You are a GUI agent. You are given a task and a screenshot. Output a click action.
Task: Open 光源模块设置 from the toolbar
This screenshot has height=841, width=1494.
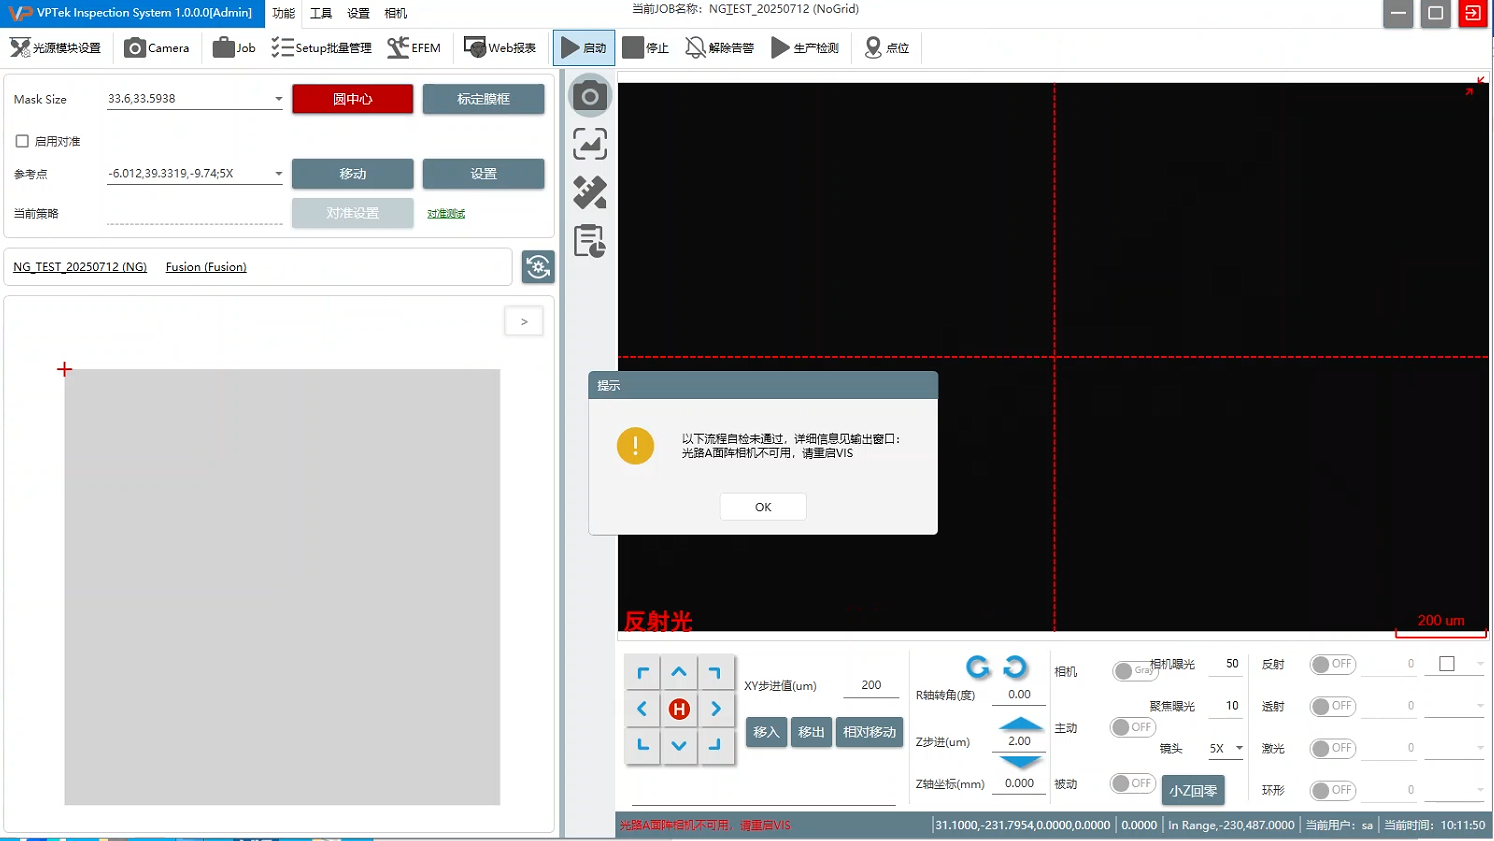[x=56, y=48]
